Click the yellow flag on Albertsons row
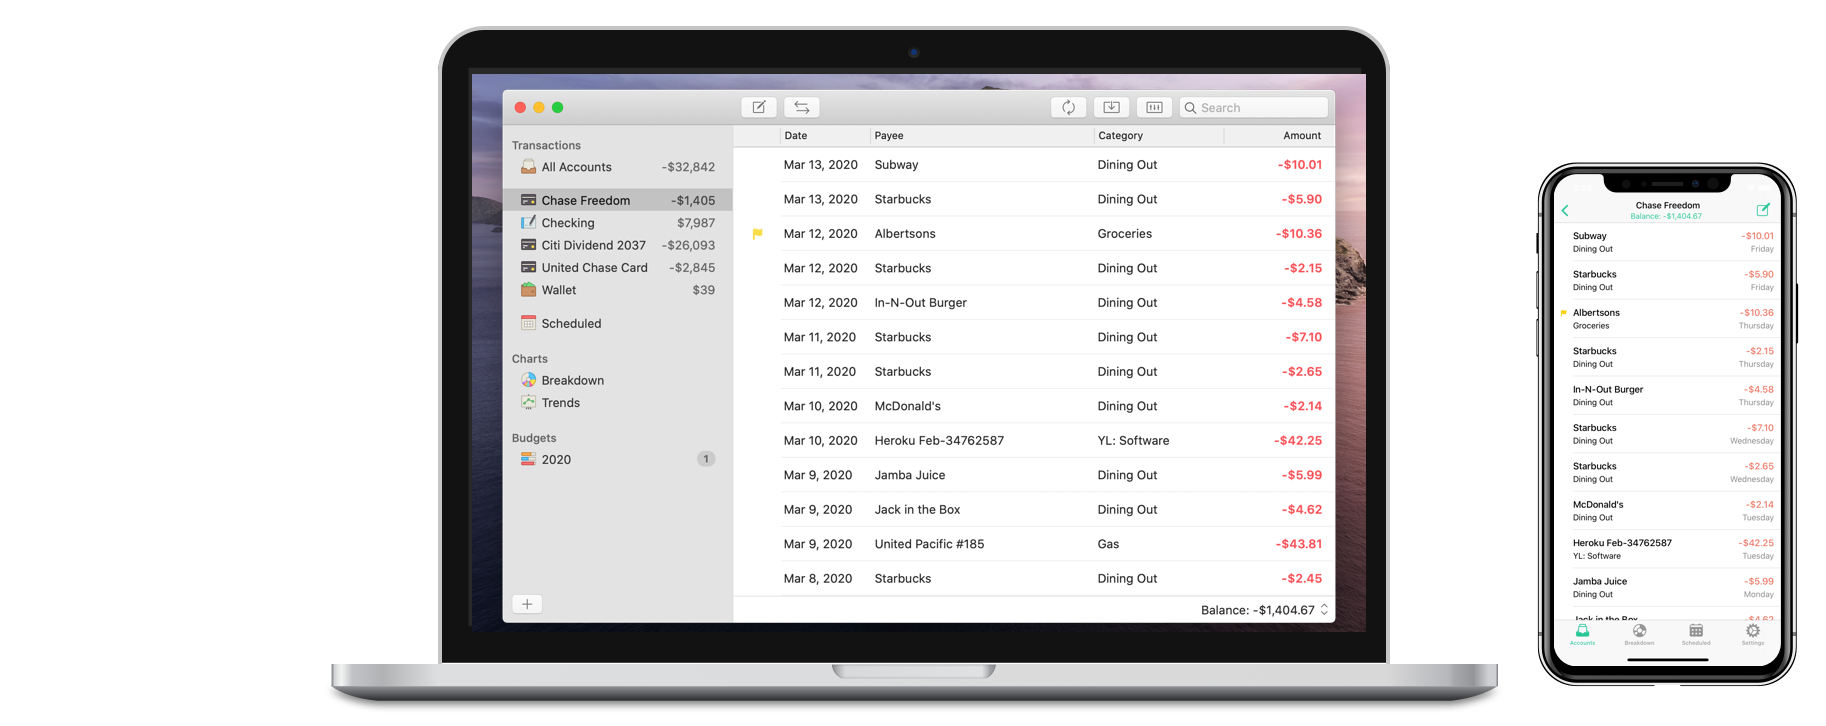This screenshot has height=726, width=1826. pos(757,234)
